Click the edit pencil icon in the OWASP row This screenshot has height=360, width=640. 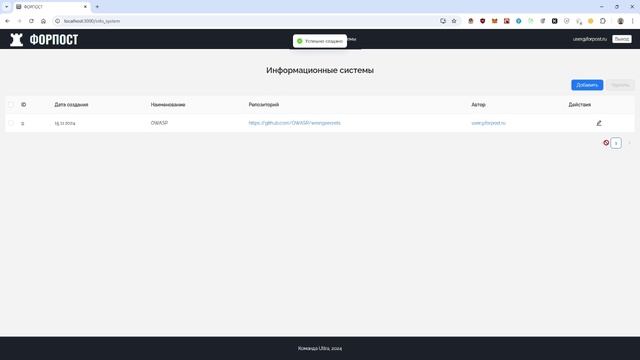[599, 123]
